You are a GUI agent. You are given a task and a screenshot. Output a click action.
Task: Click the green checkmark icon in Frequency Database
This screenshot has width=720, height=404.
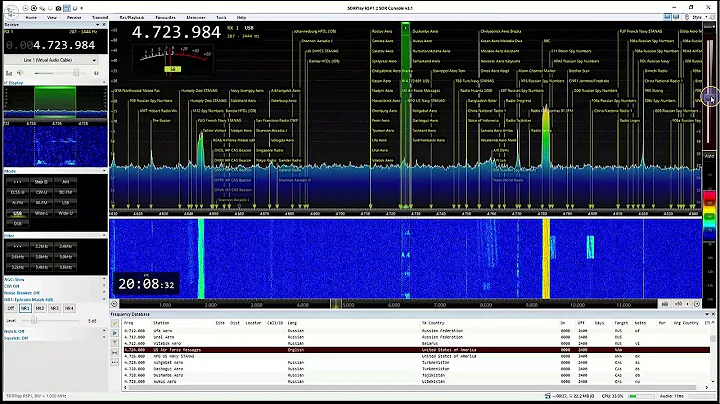click(115, 324)
